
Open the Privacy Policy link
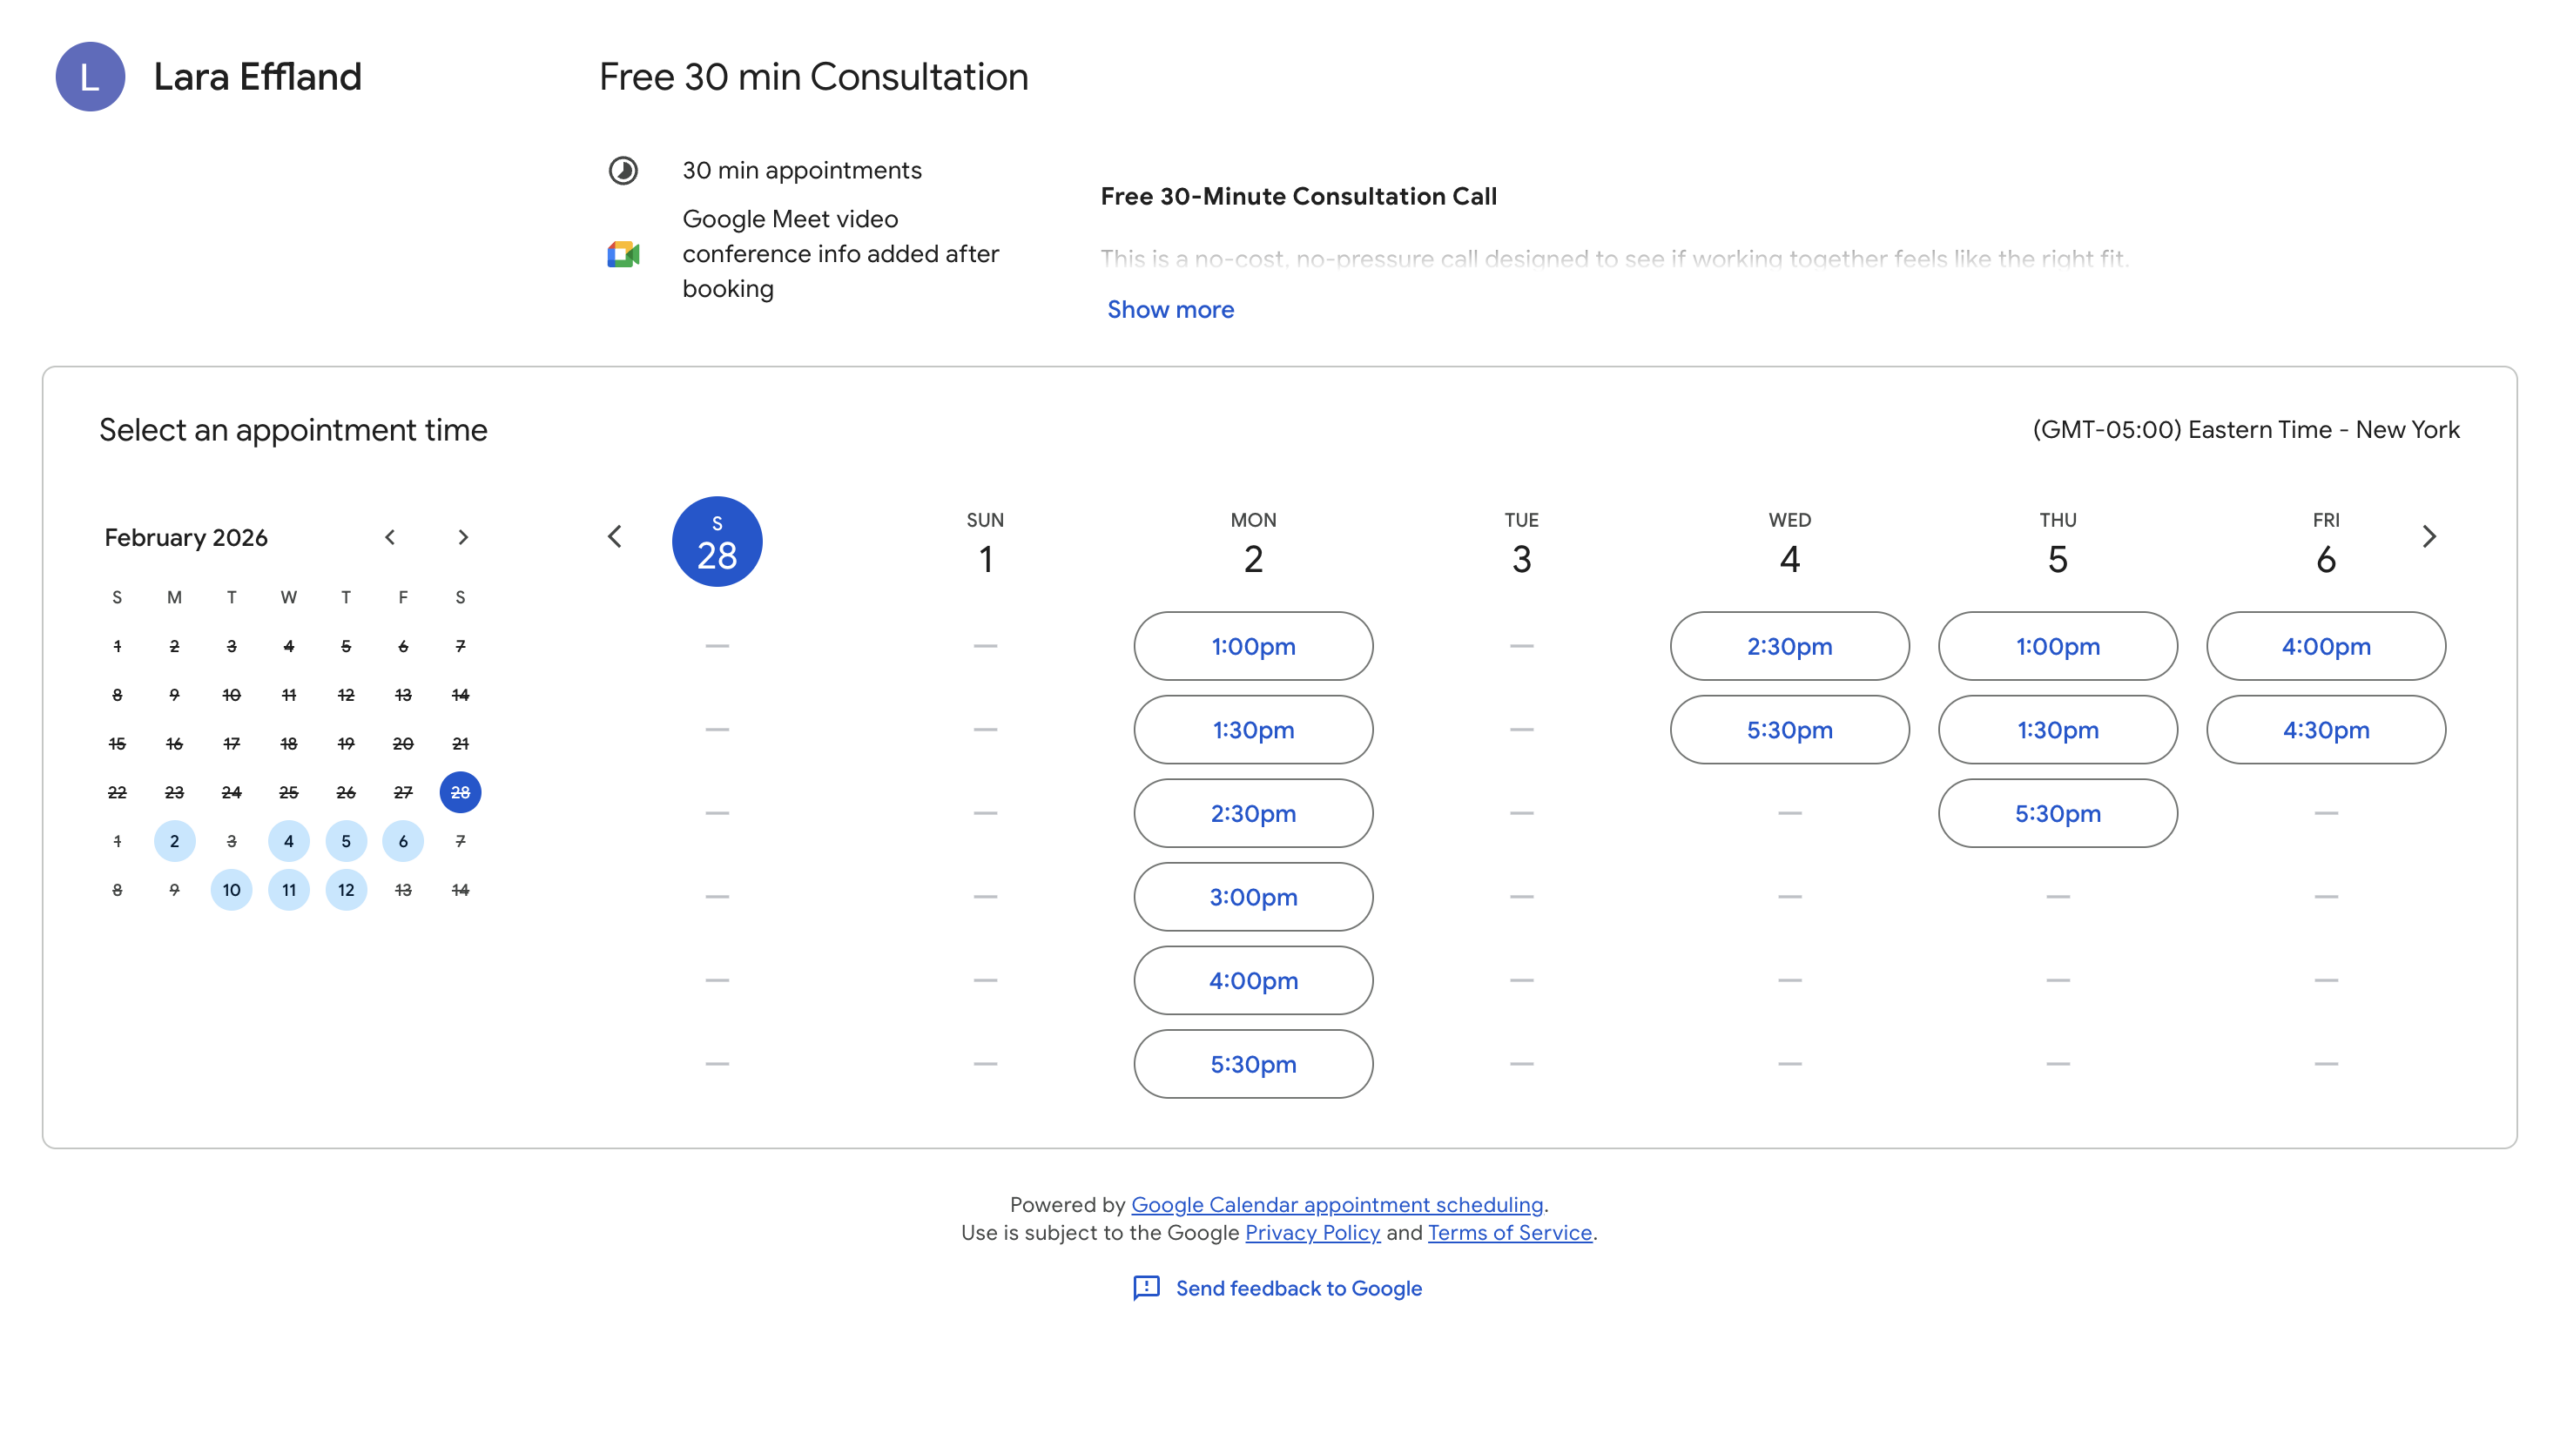tap(1312, 1233)
